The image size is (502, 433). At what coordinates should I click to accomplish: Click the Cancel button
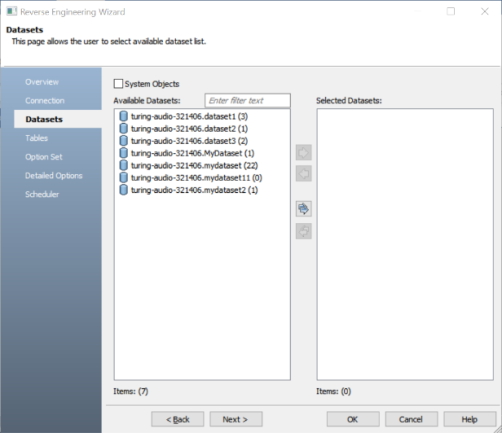411,419
